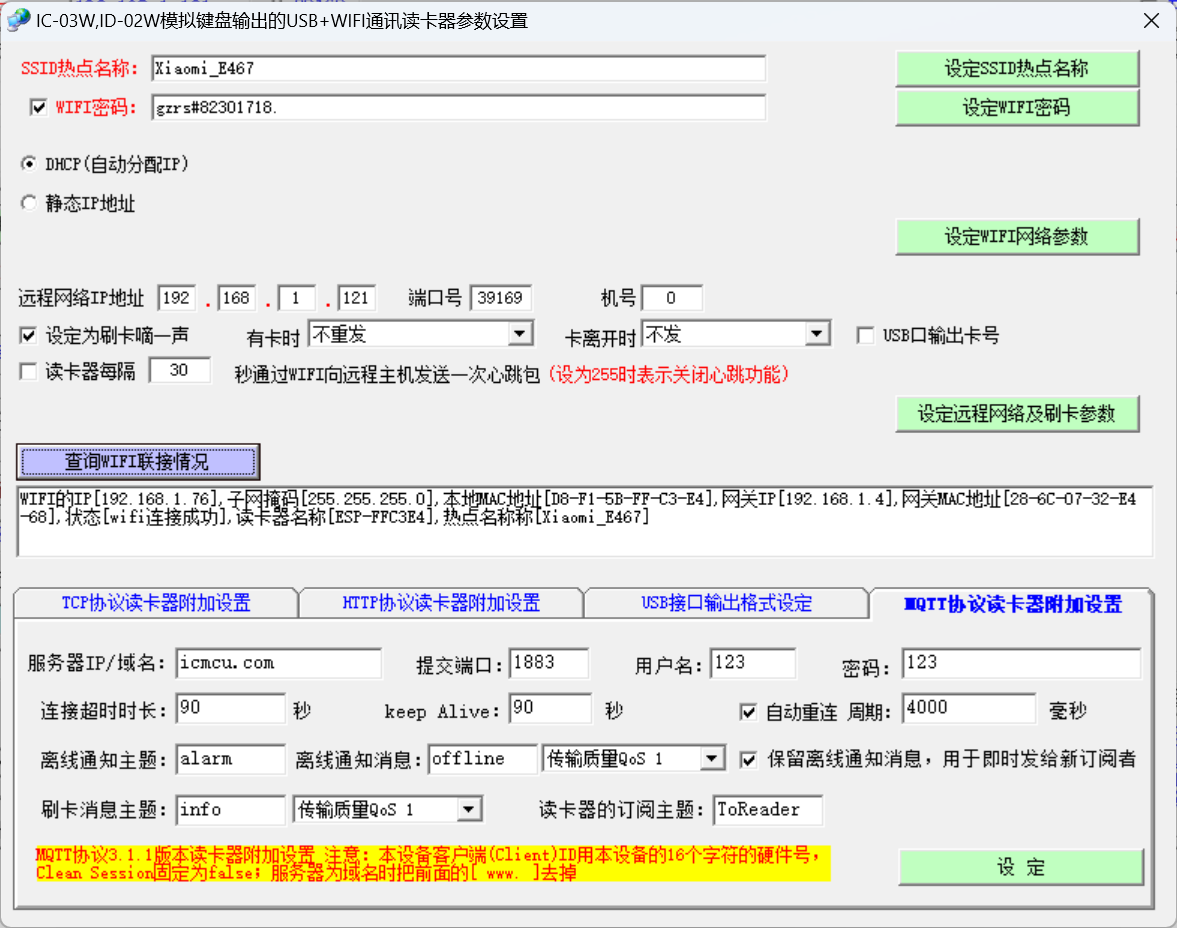Open the HTTP协议读卡器附加设置 tab
This screenshot has width=1177, height=928.
pyautogui.click(x=441, y=603)
